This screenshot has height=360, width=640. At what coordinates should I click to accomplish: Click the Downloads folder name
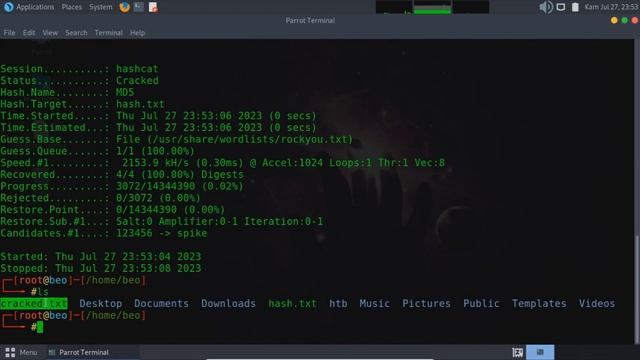228,304
